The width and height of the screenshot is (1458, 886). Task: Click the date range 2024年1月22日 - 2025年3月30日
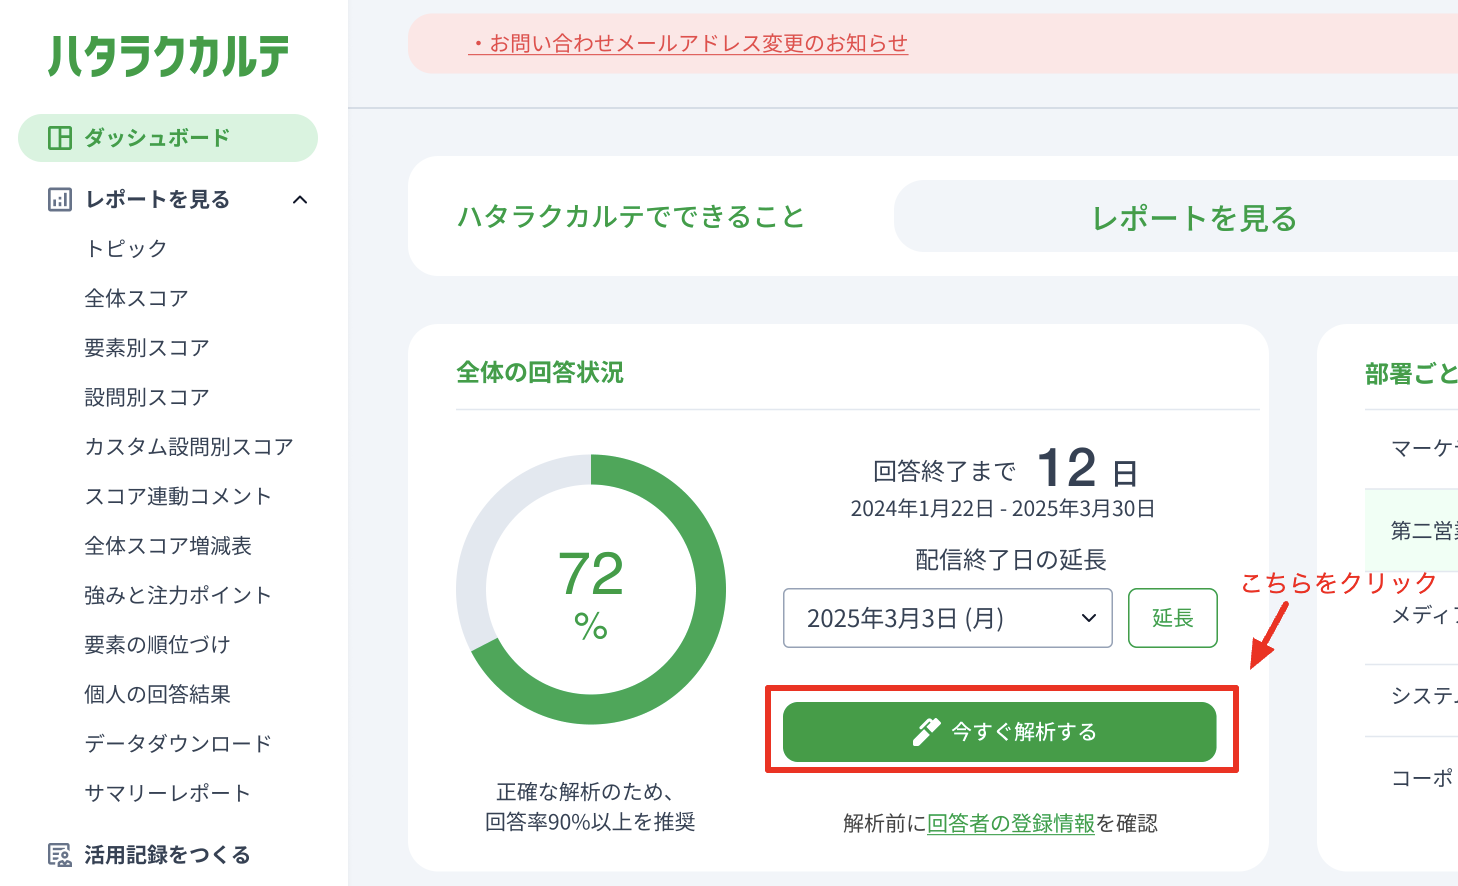pos(1003,509)
